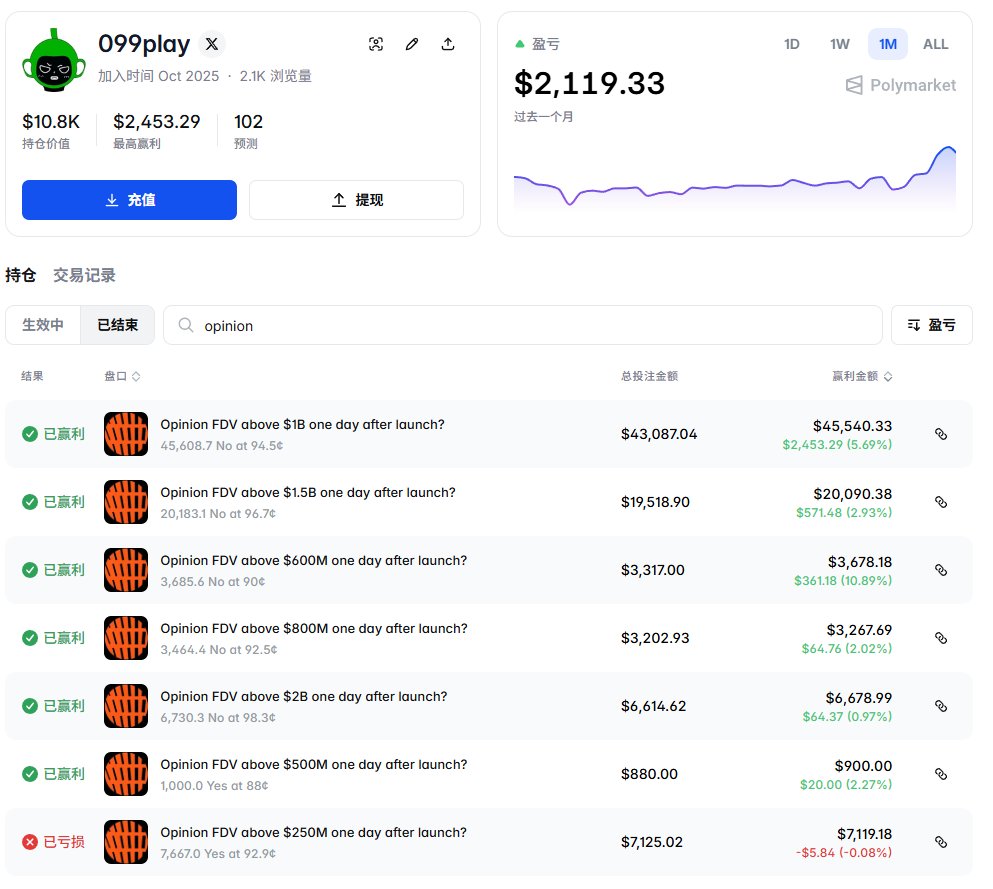Select the 1D chart time range
993x889 pixels.
791,44
